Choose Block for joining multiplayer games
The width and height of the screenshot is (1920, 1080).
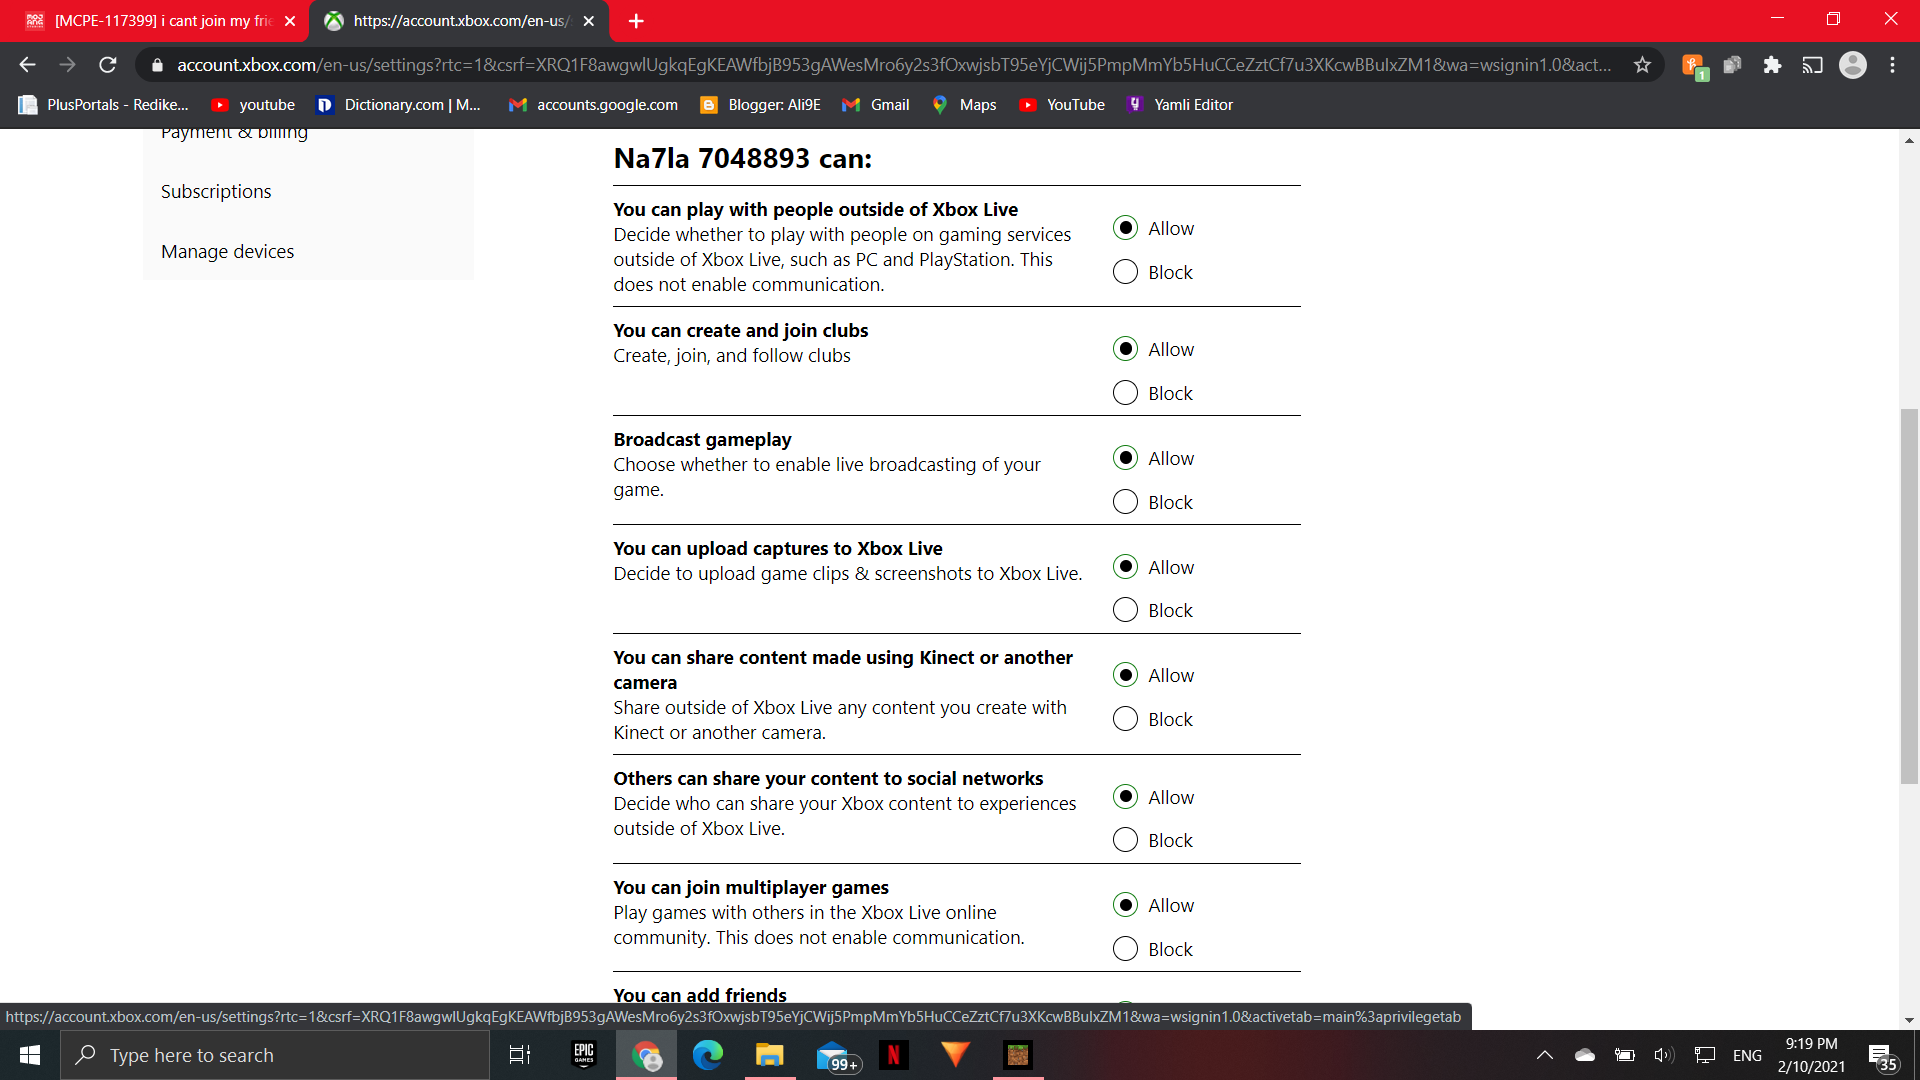click(1125, 949)
